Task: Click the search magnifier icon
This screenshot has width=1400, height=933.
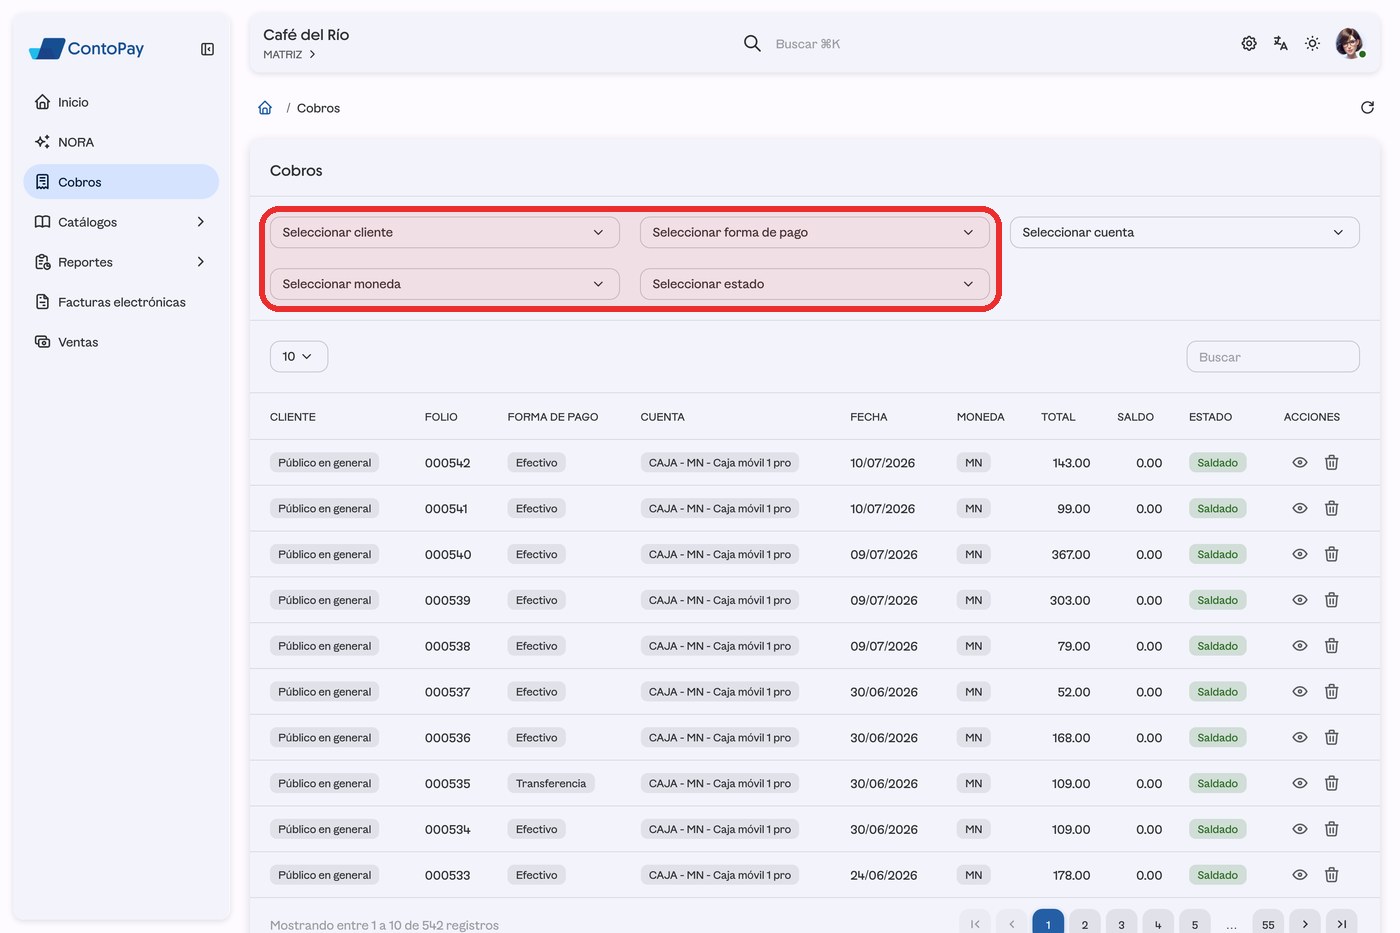Action: tap(752, 43)
